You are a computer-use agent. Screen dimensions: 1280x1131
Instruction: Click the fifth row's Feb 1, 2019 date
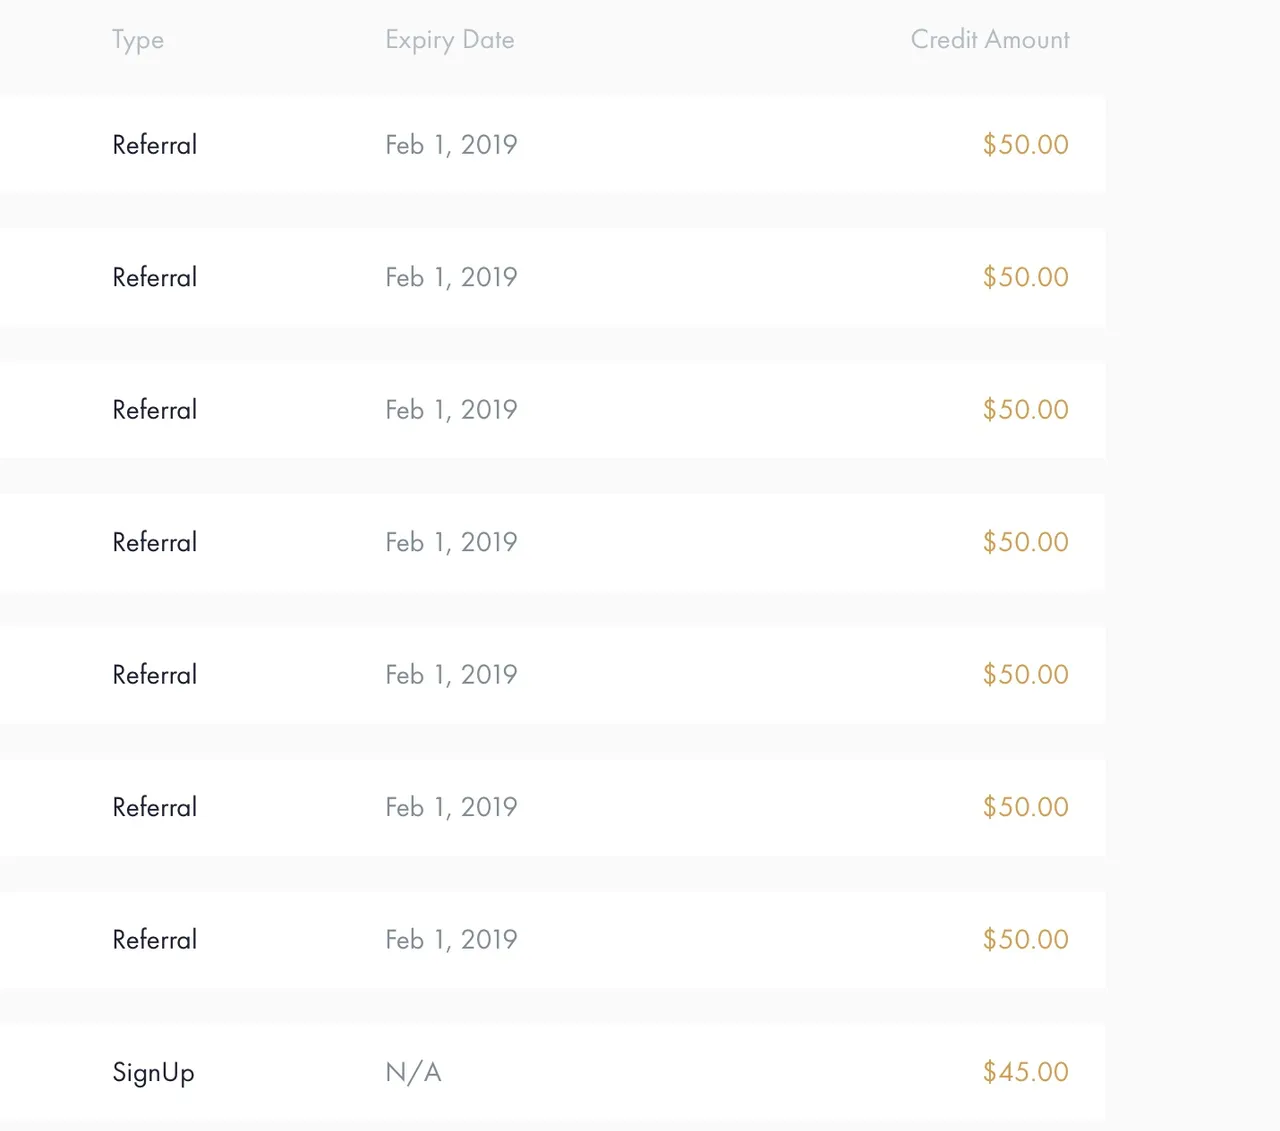pyautogui.click(x=451, y=675)
